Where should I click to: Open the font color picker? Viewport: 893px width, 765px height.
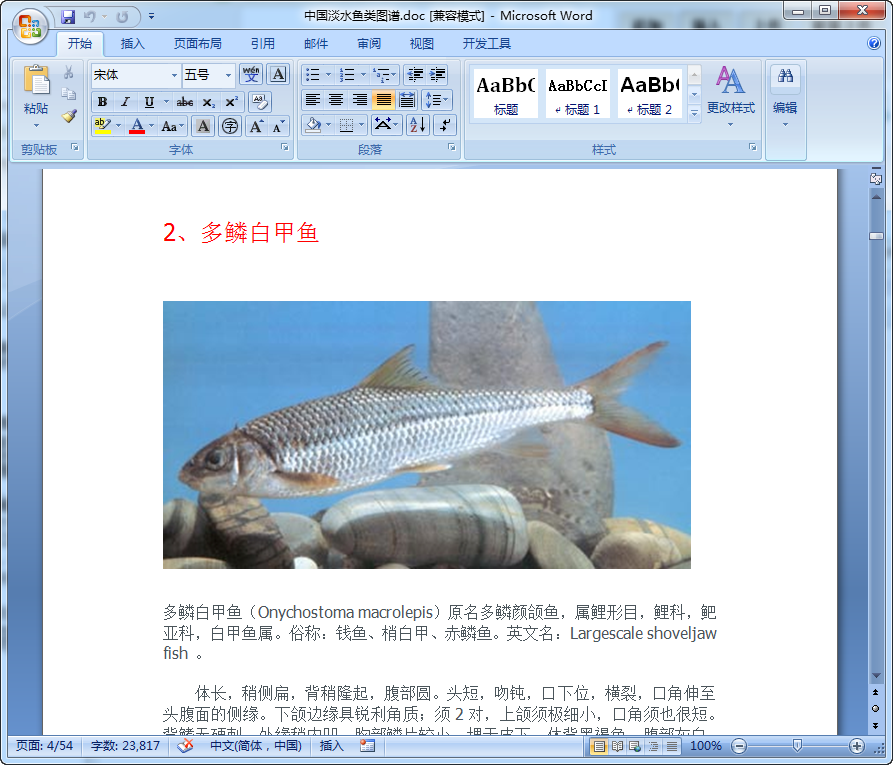(x=138, y=125)
